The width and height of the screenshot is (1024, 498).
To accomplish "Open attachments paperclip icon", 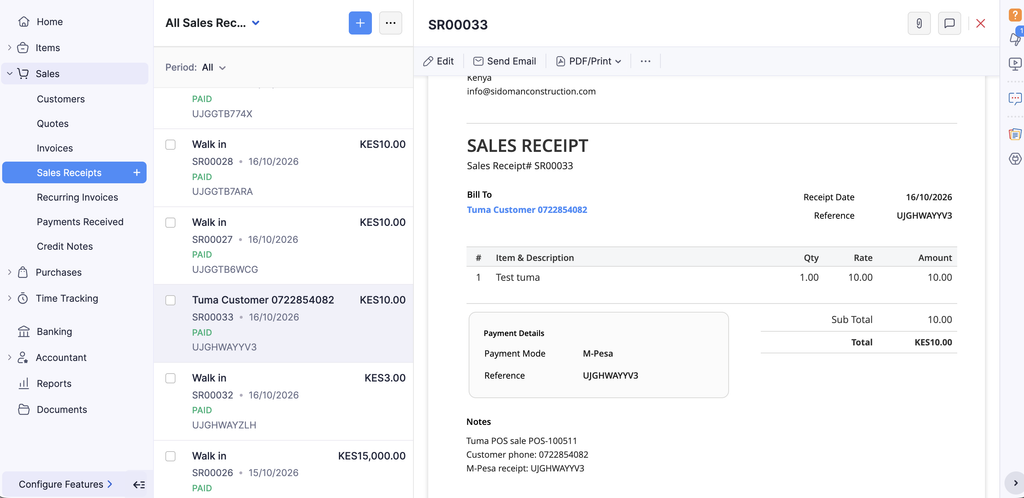I will (919, 23).
